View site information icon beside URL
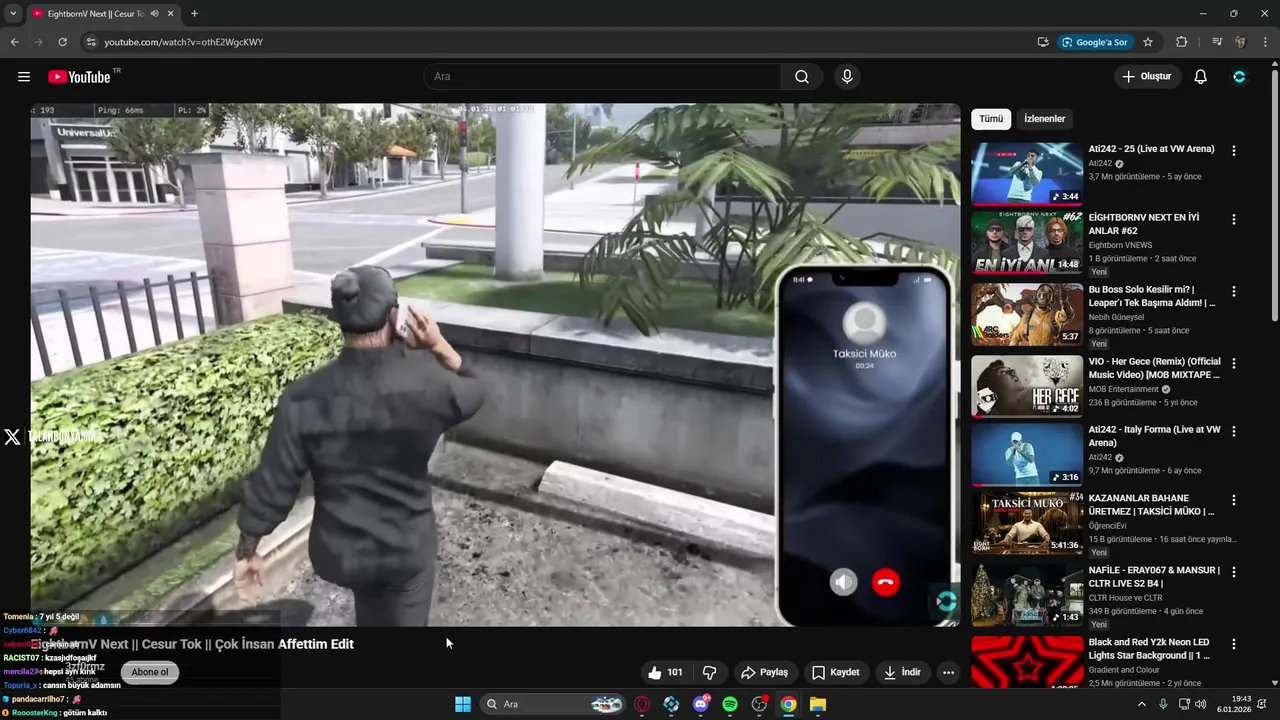The width and height of the screenshot is (1280, 720). pos(91,42)
